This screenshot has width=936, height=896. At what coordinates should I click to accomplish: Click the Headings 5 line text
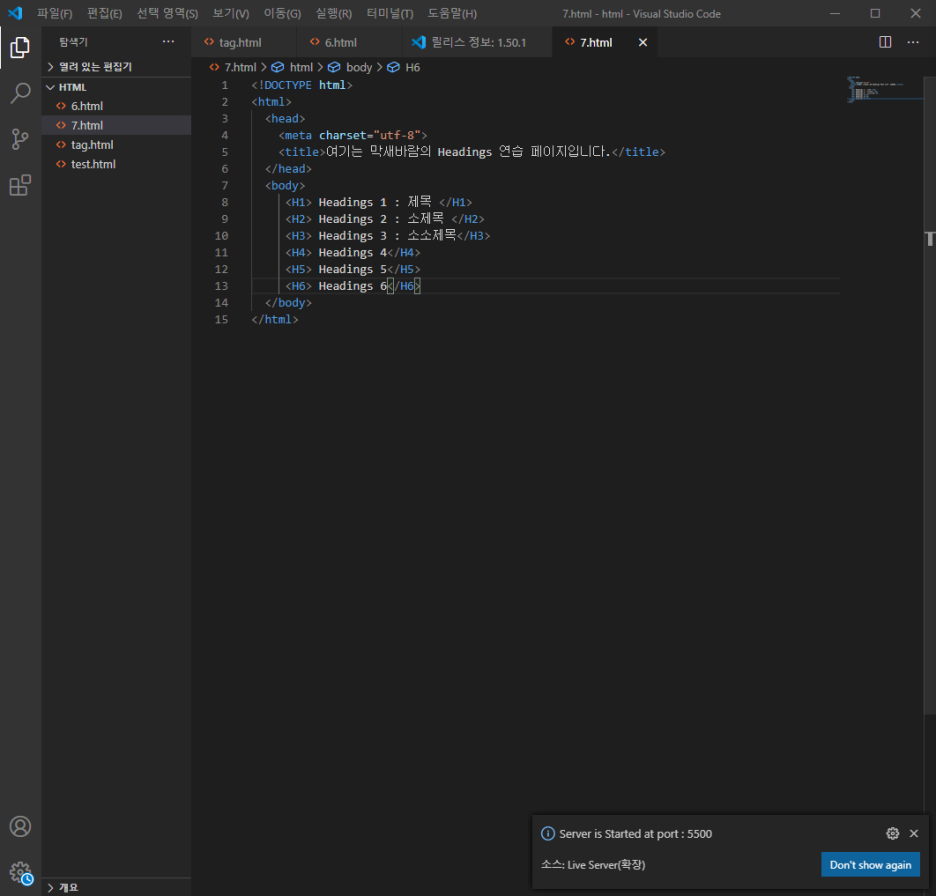coord(353,269)
